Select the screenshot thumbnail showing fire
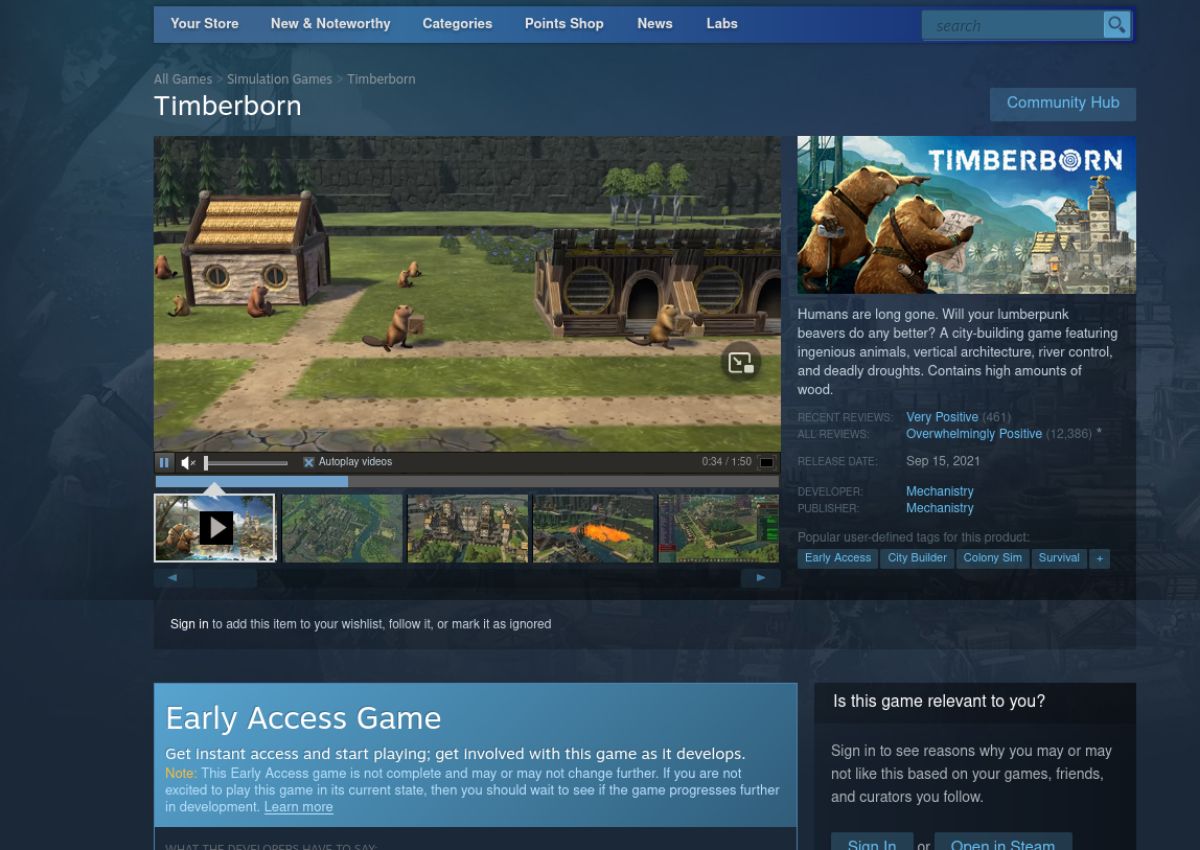 coord(593,528)
